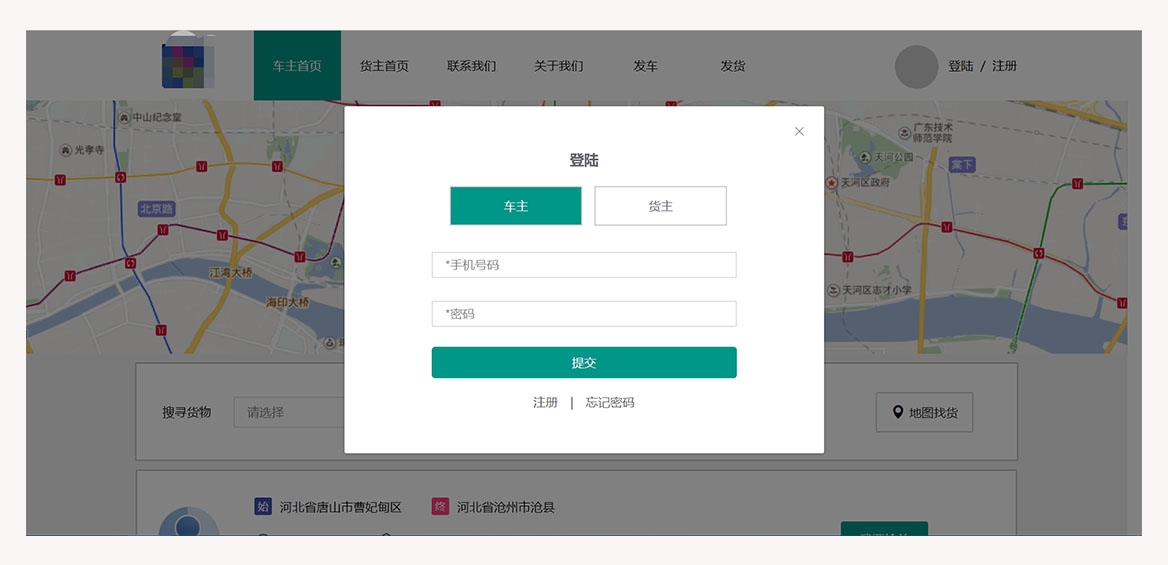Viewport: 1168px width, 565px height.
Task: Click the 注册 link below the 提交 button
Action: [x=545, y=403]
